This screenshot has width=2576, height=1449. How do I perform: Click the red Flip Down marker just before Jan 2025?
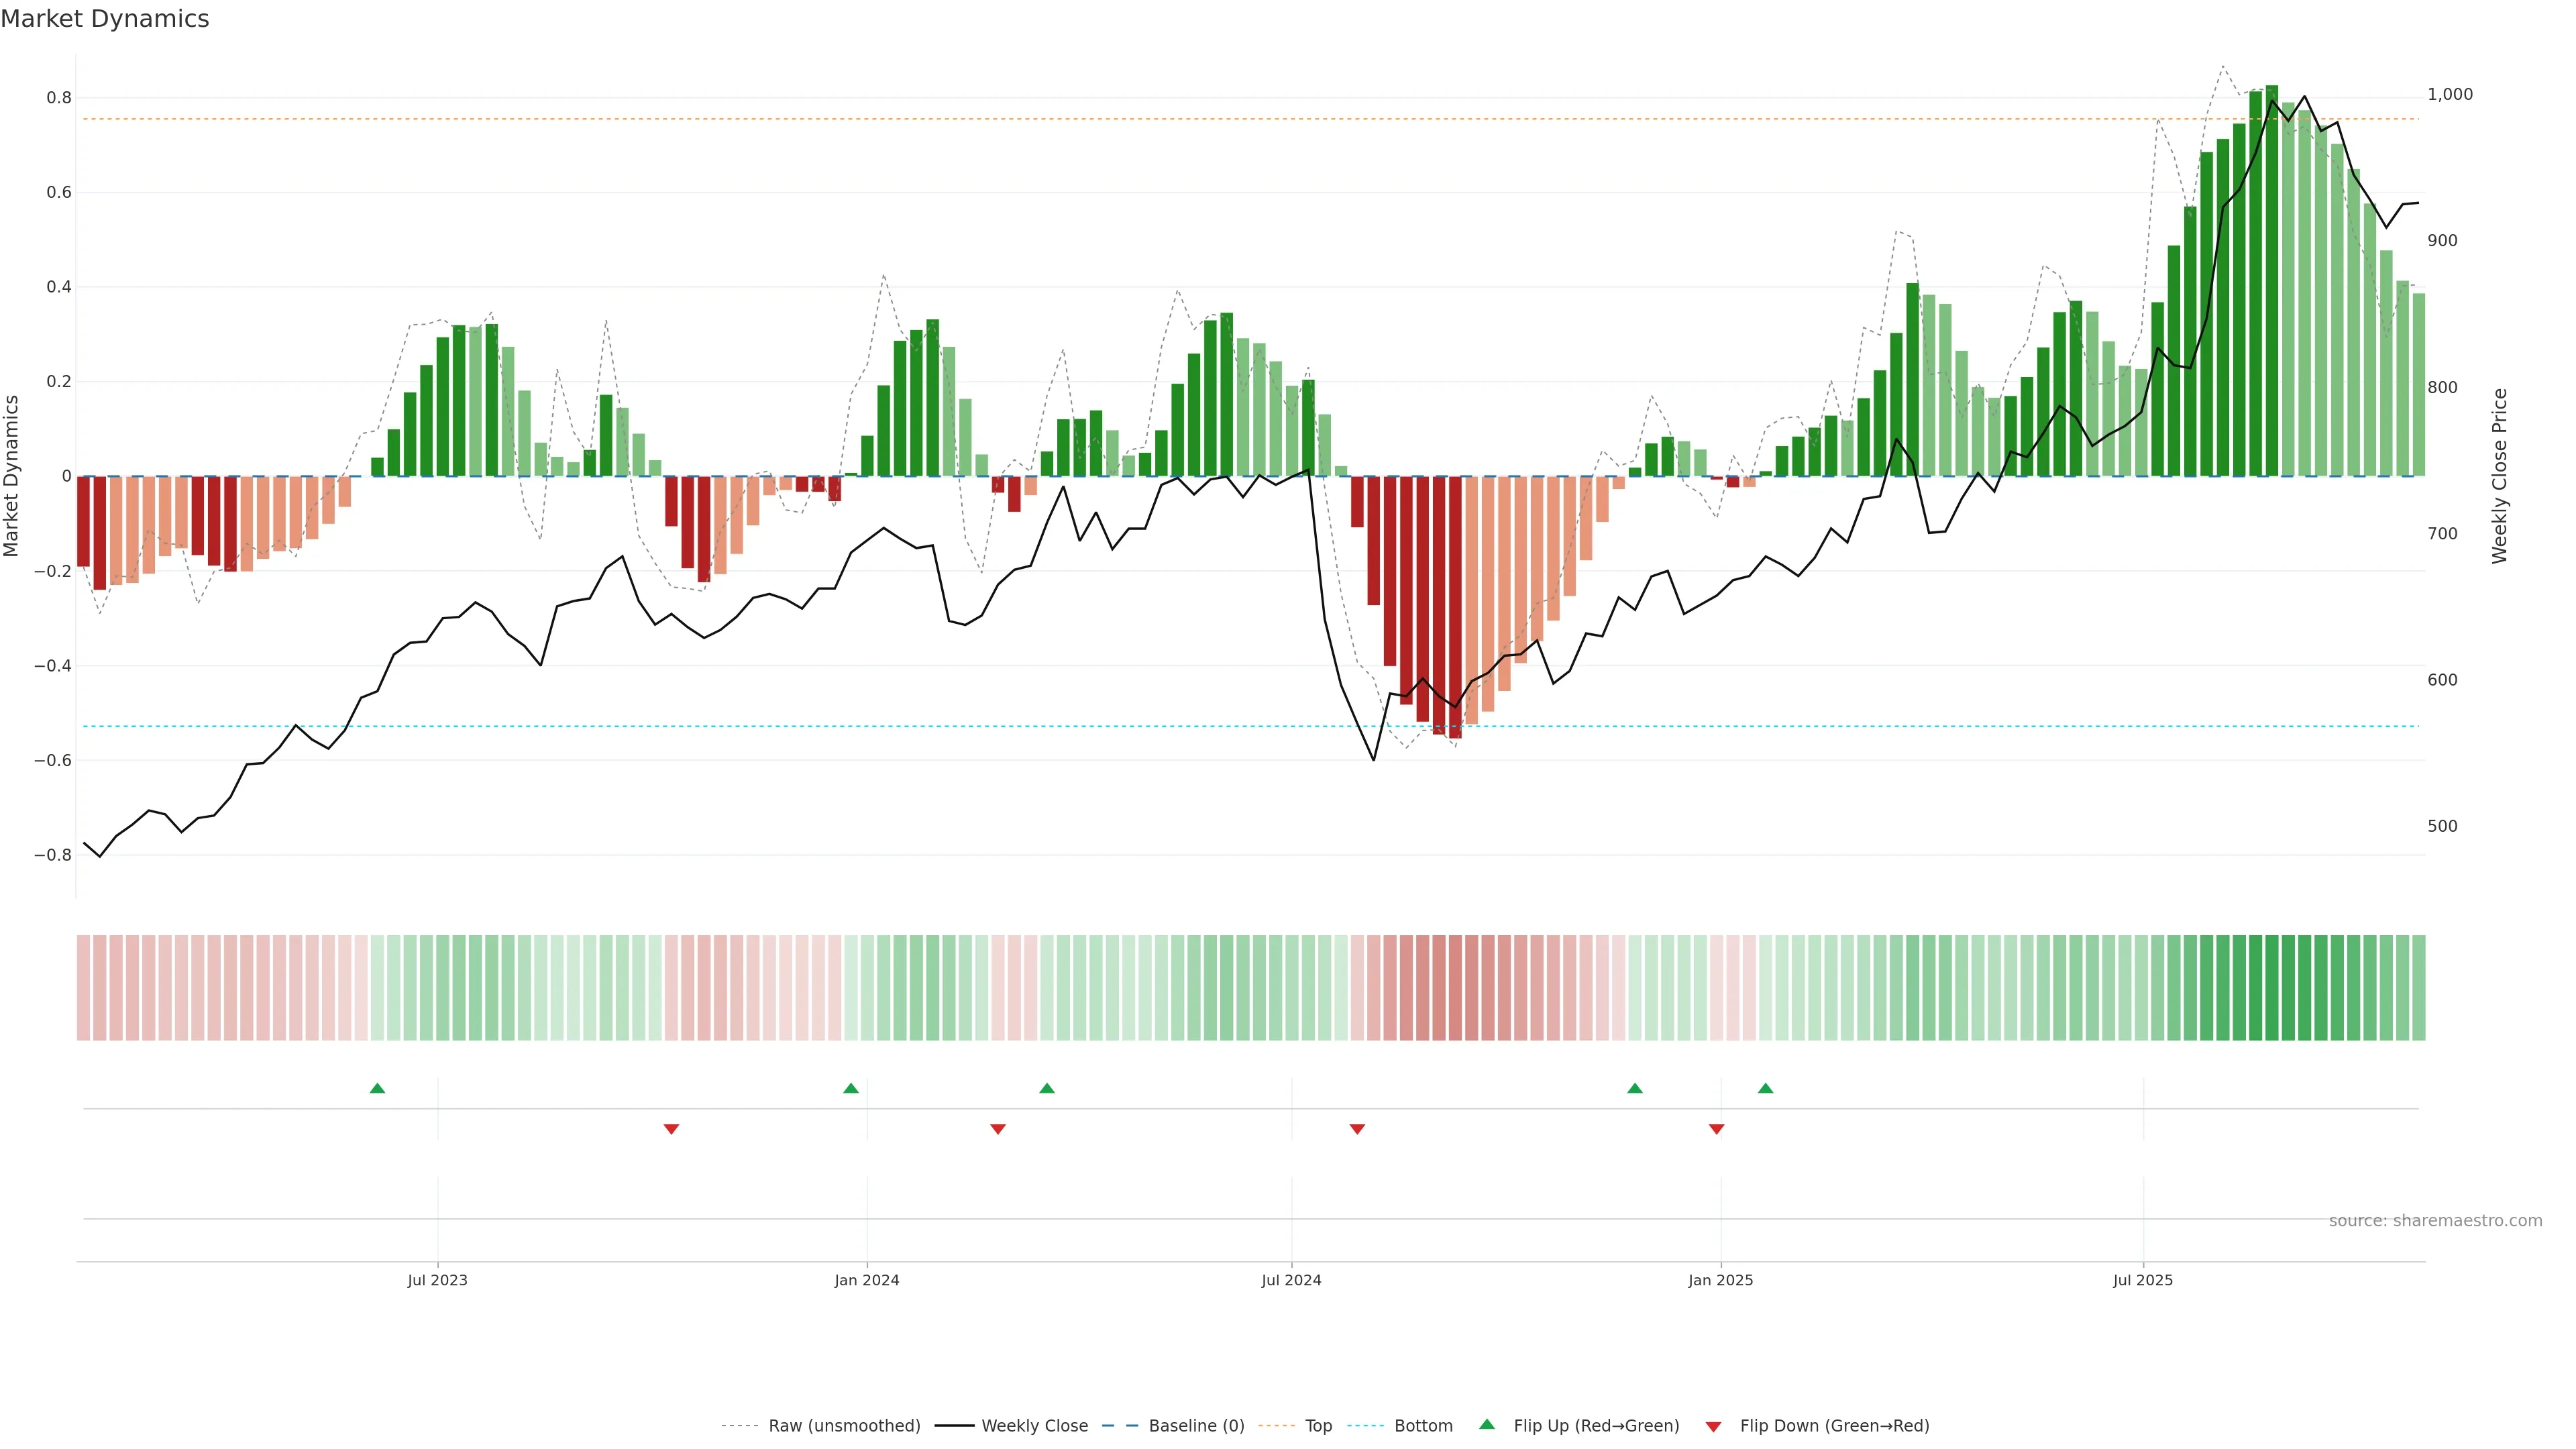pos(1717,1129)
